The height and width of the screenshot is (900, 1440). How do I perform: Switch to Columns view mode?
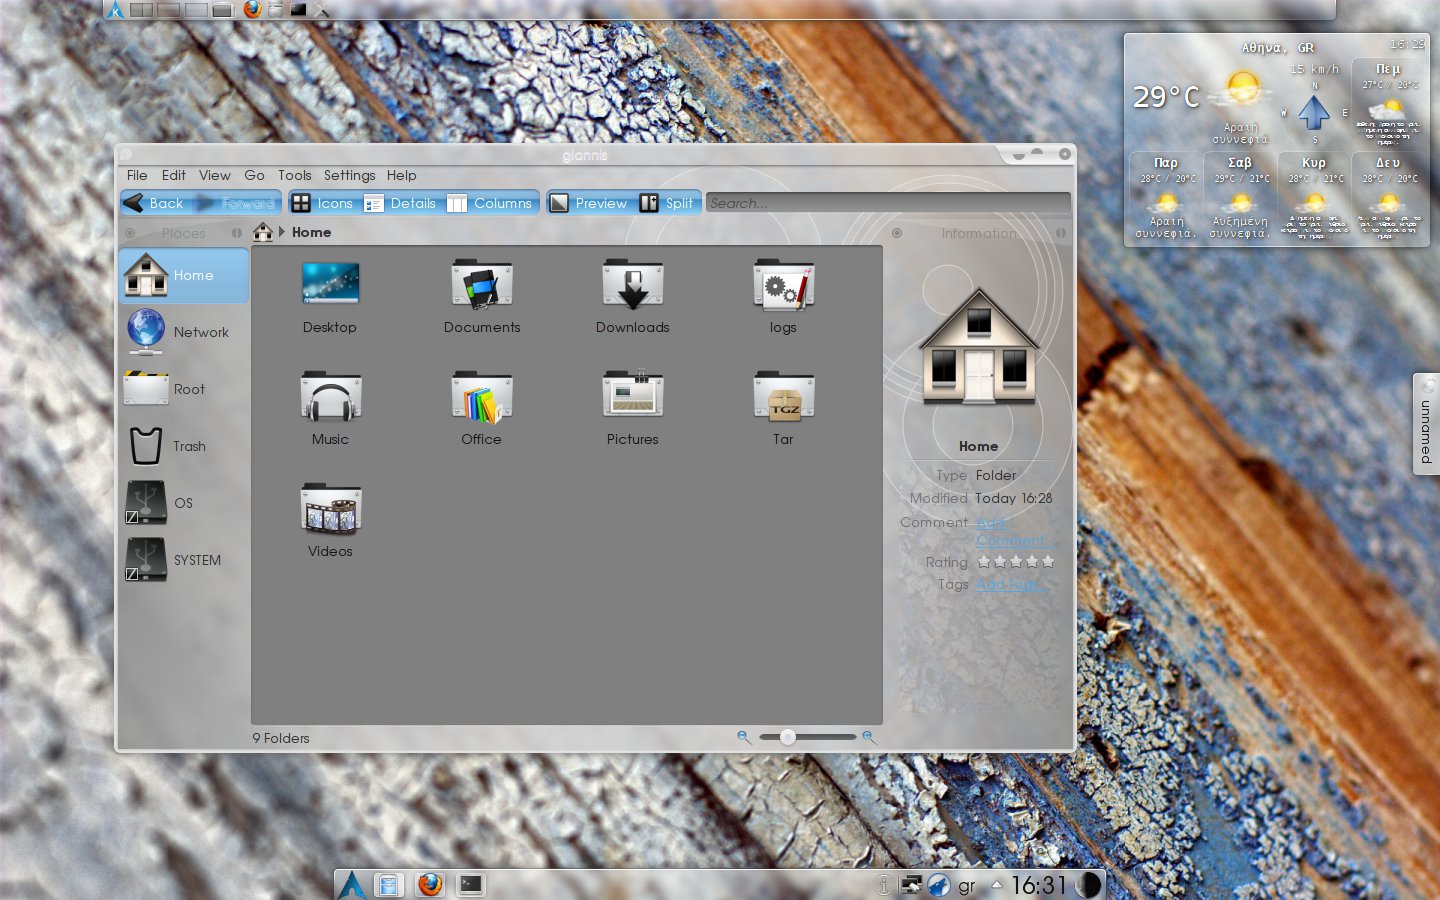[490, 203]
